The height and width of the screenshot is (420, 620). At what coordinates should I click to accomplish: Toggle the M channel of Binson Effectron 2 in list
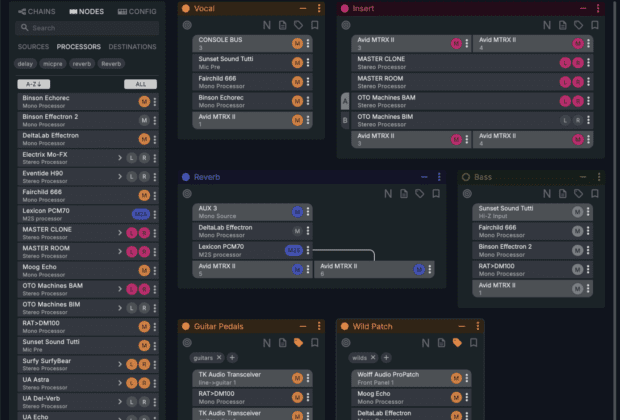pyautogui.click(x=144, y=120)
